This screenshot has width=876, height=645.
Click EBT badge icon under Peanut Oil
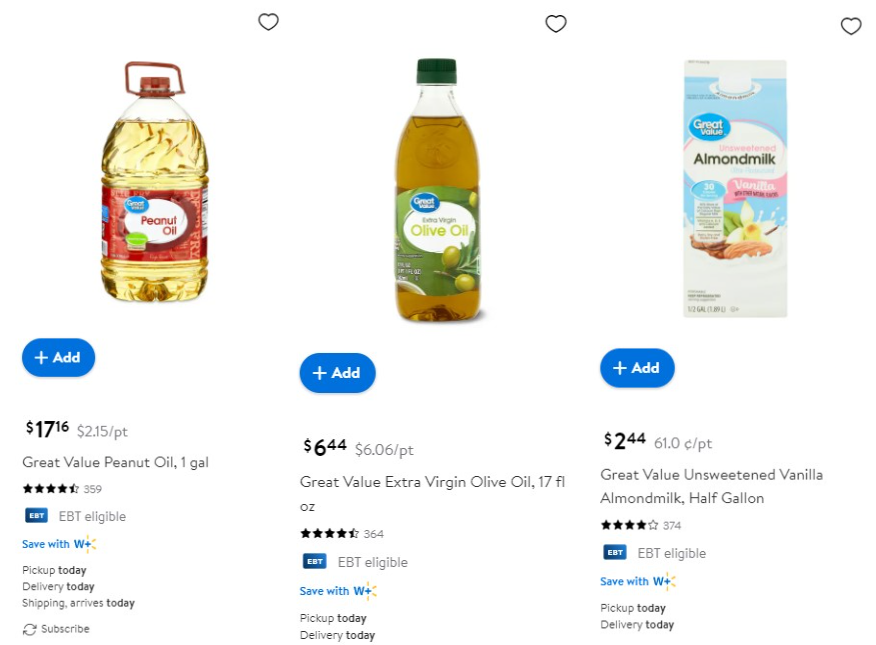click(37, 515)
